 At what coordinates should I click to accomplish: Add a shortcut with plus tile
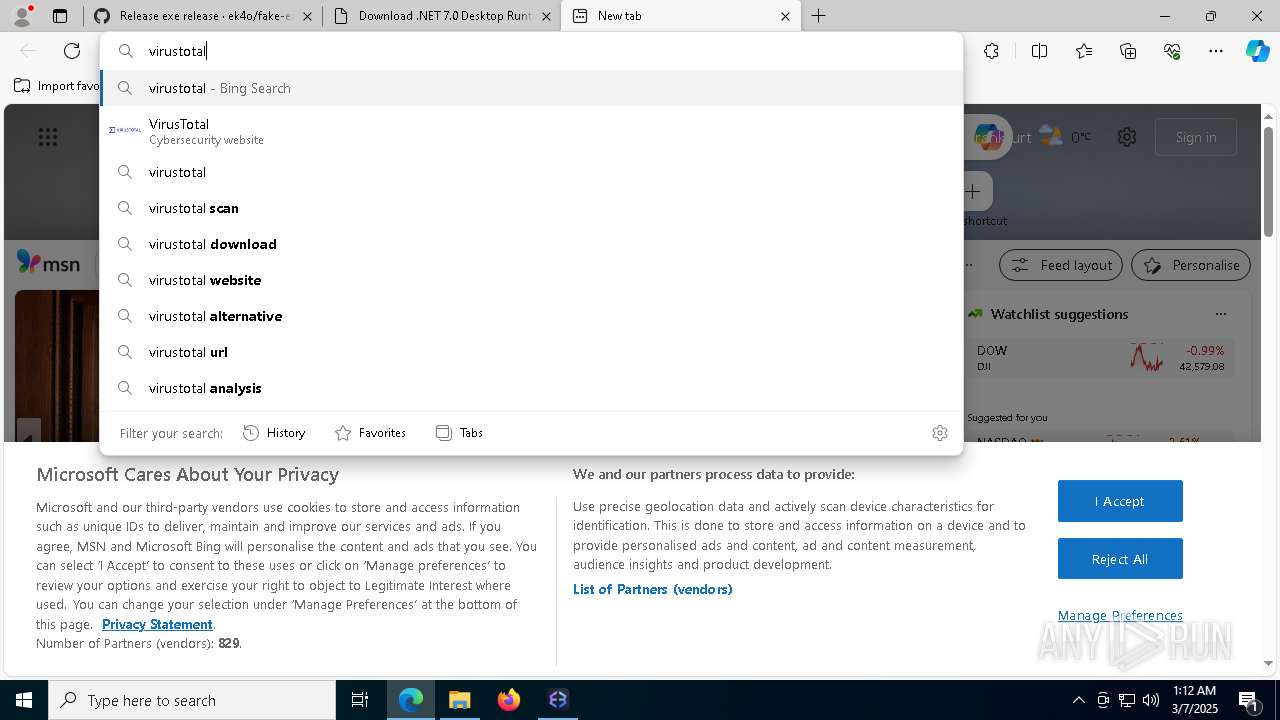[972, 191]
